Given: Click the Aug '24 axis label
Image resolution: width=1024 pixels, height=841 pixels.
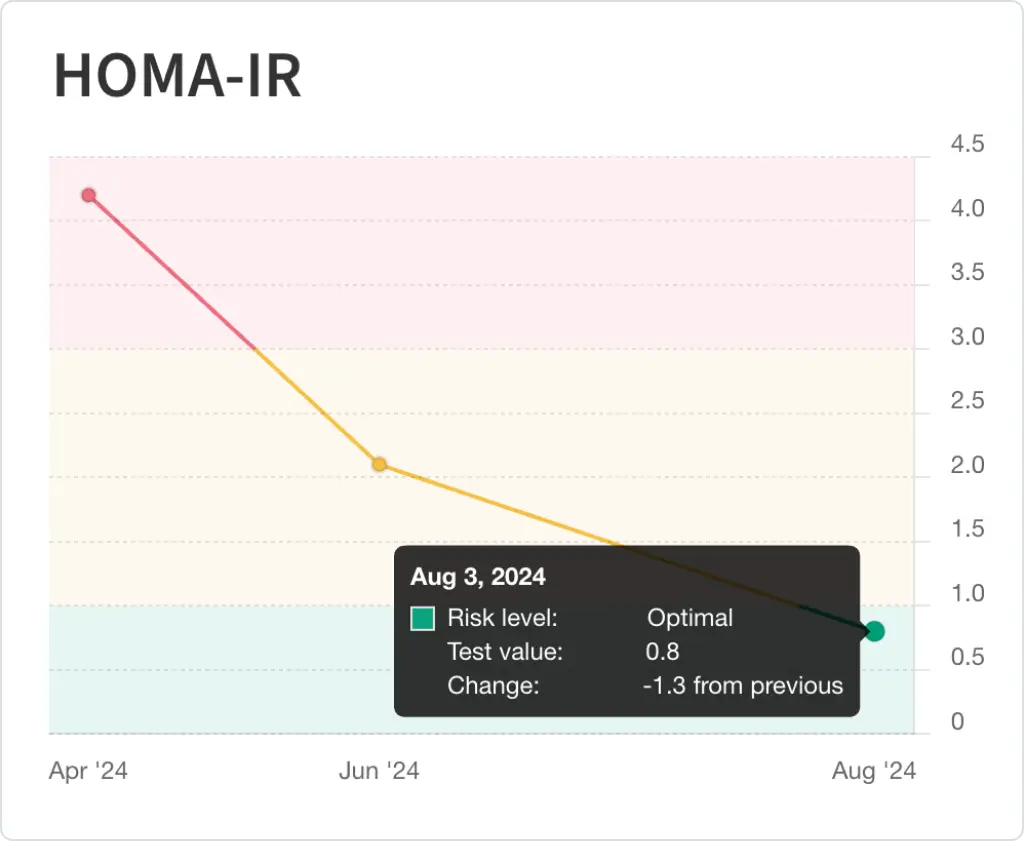Looking at the screenshot, I should click(x=874, y=771).
